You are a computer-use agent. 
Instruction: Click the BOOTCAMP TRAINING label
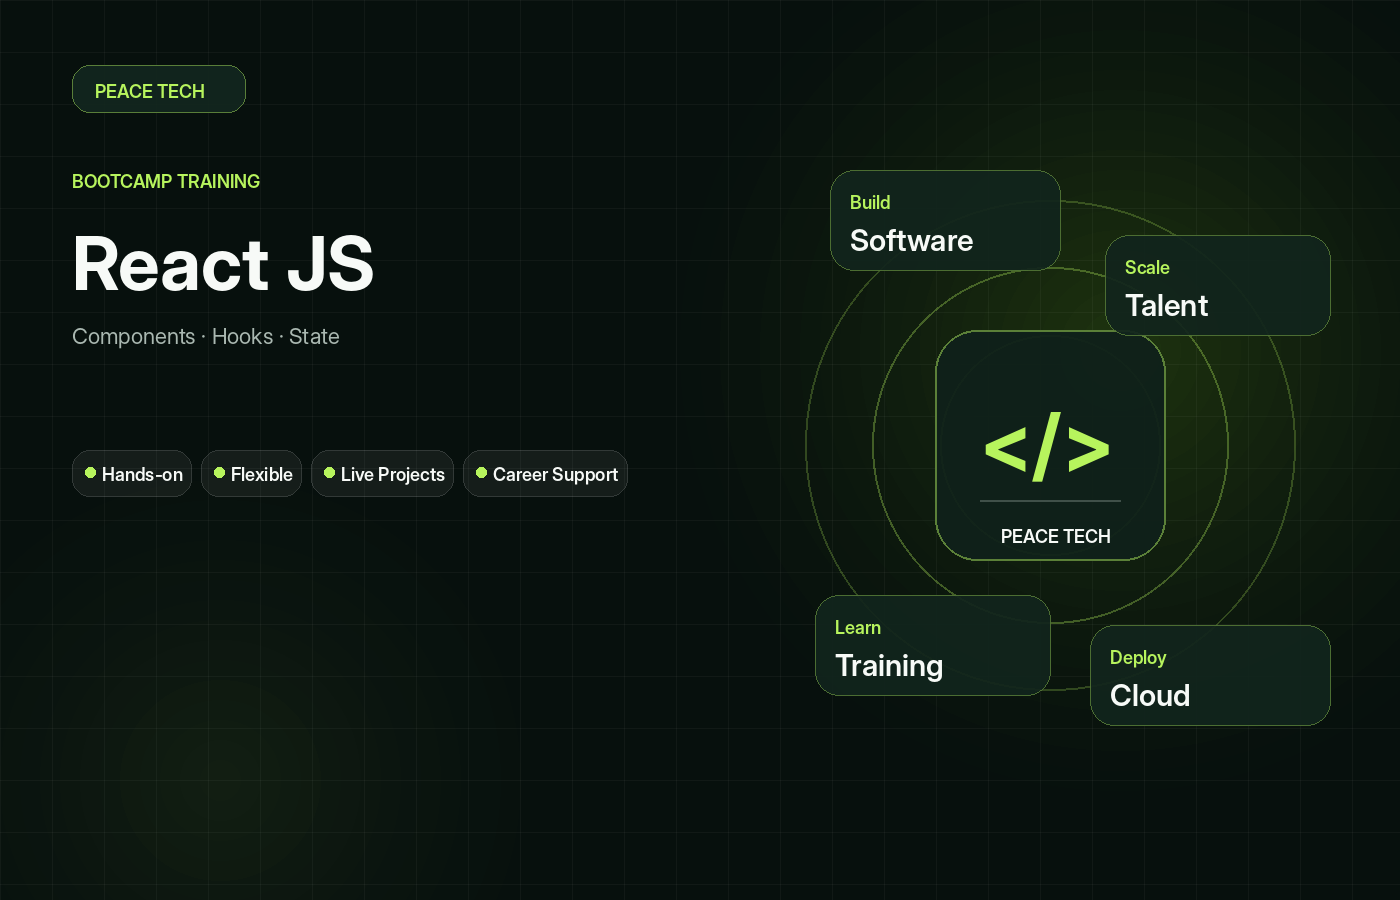point(166,181)
